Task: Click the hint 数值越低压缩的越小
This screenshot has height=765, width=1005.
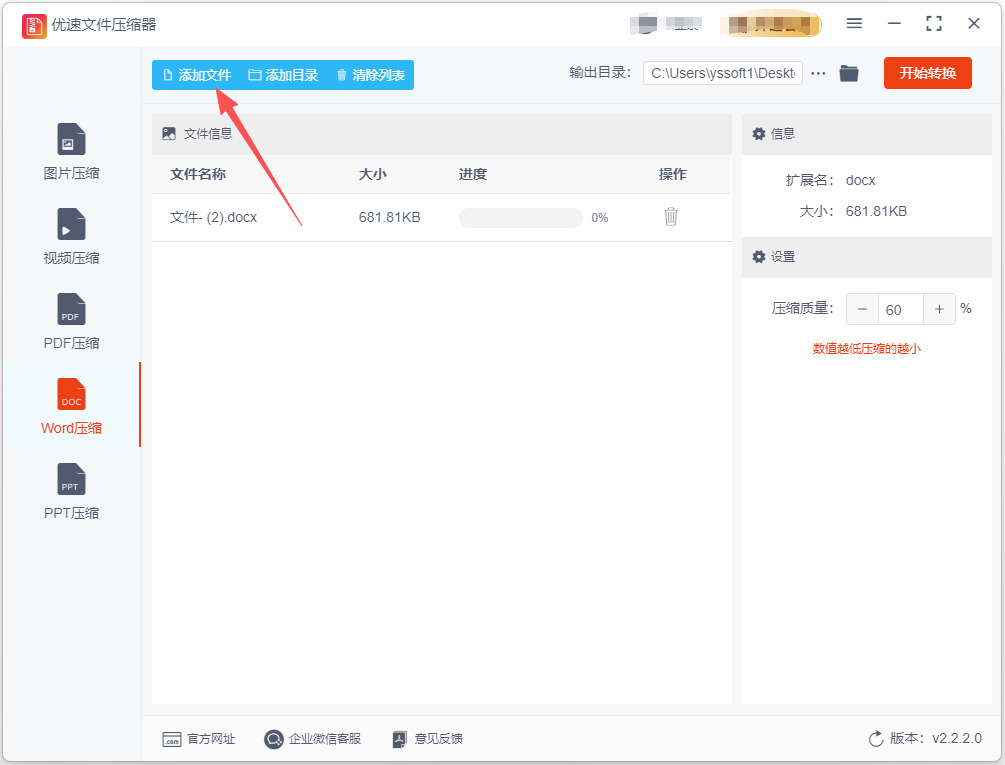Action: click(x=867, y=349)
